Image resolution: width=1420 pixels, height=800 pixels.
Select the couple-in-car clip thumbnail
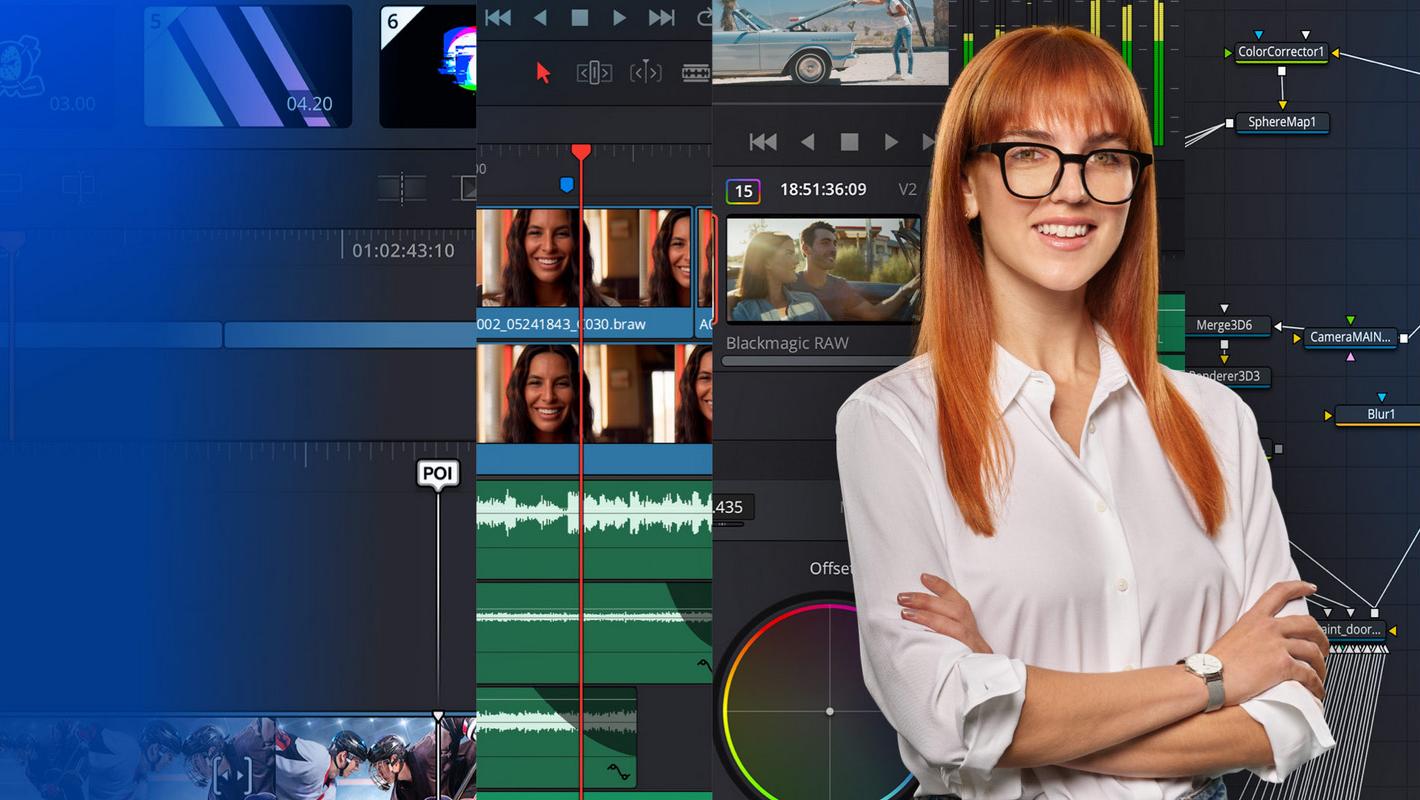(x=823, y=270)
